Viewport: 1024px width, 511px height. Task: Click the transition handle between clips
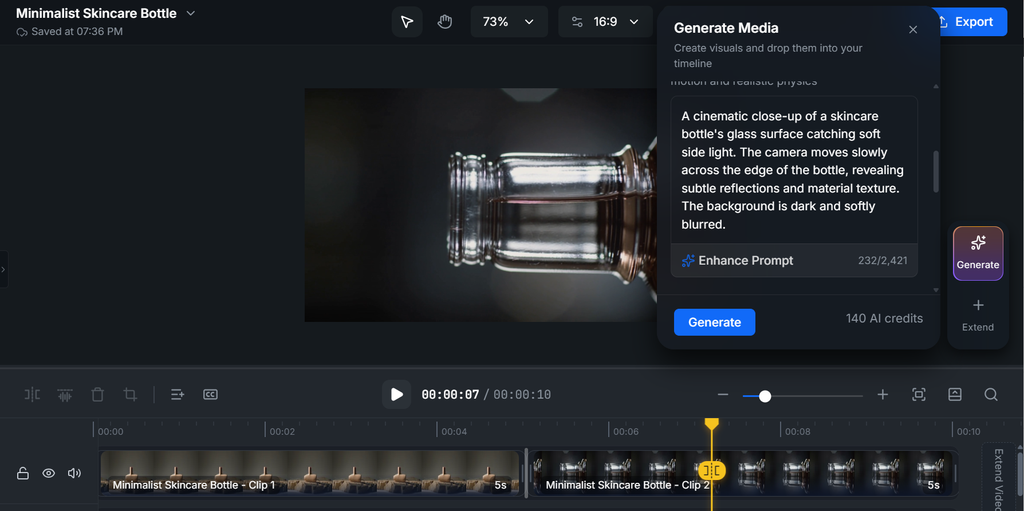pos(526,472)
